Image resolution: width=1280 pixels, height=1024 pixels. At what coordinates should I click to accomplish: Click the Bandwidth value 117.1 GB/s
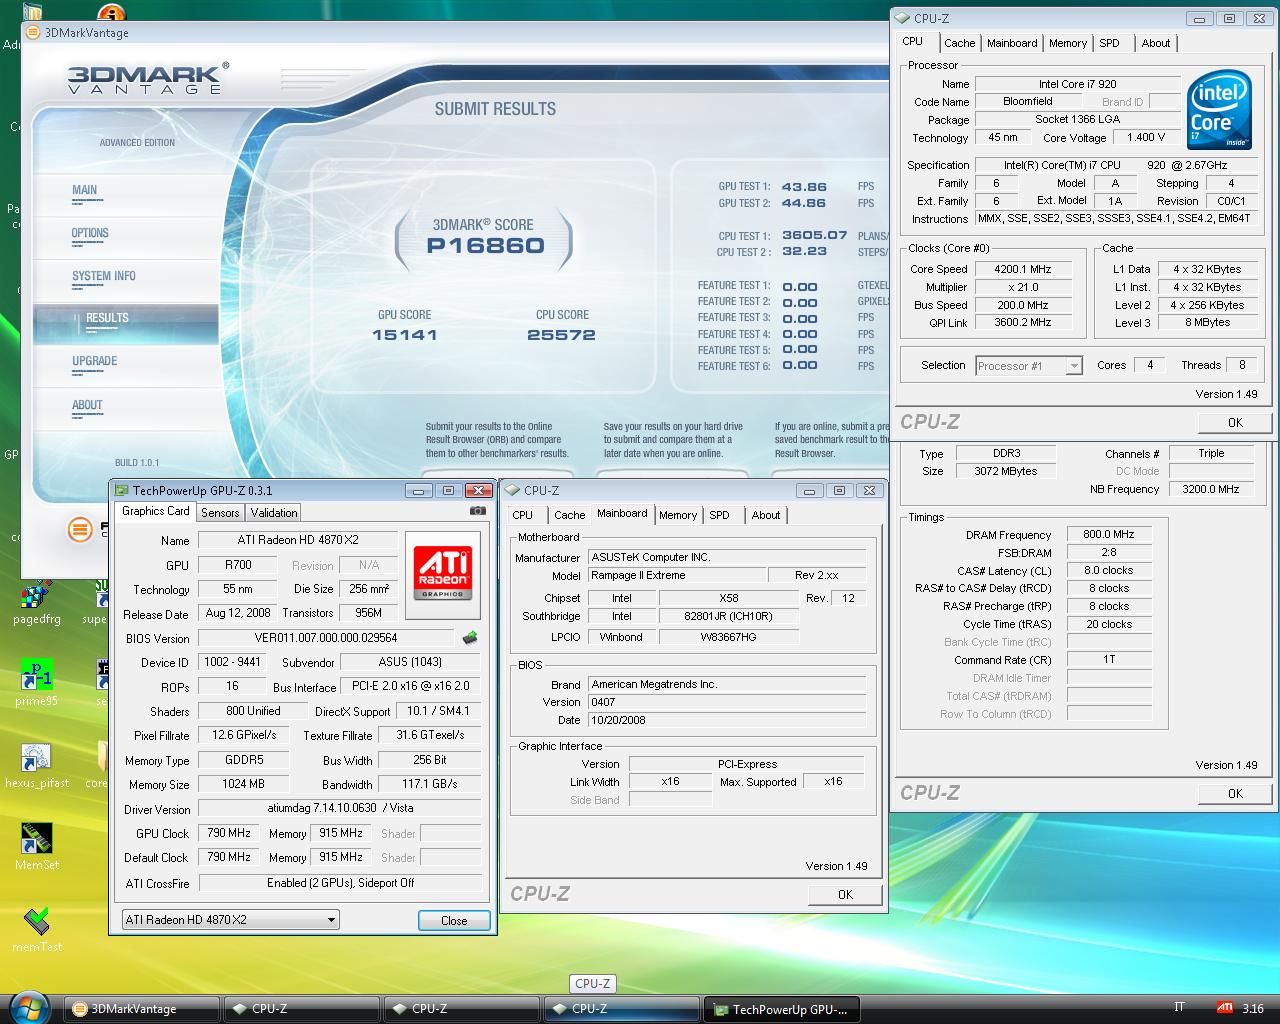430,785
